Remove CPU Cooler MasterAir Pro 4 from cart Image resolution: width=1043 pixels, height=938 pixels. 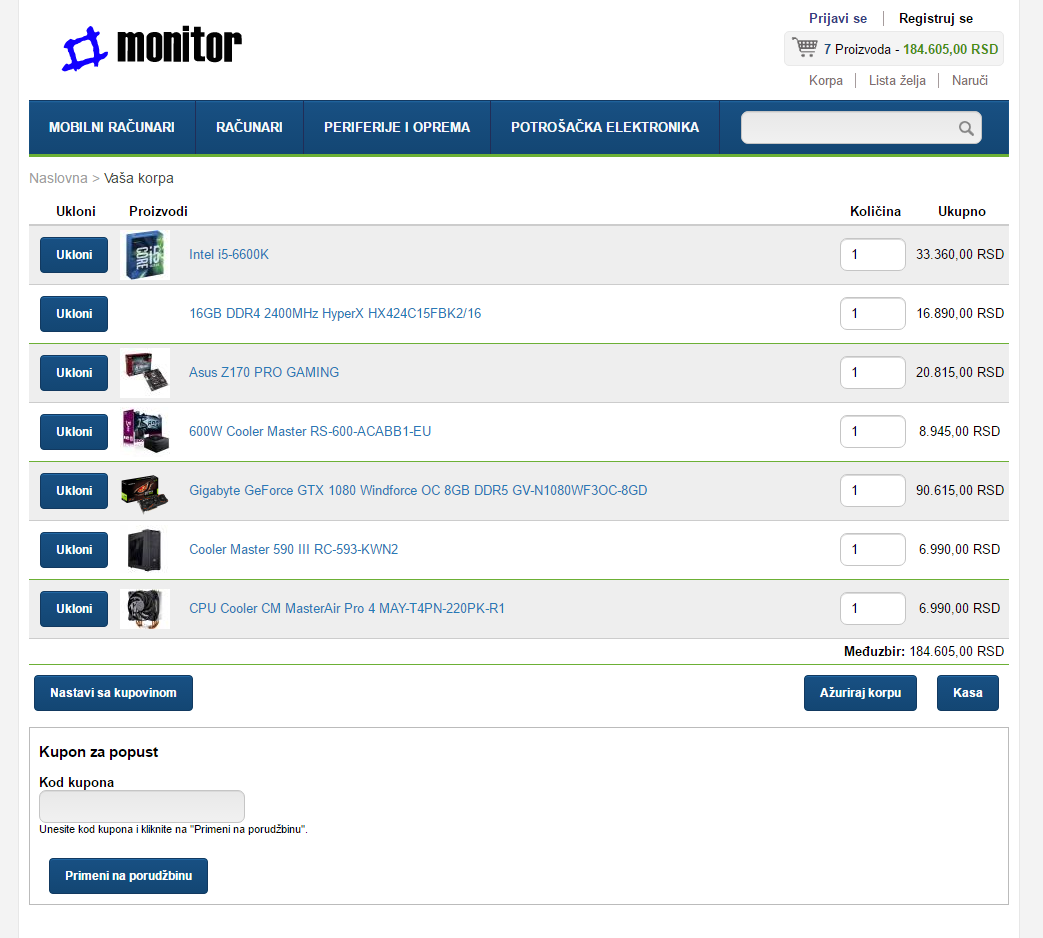(x=74, y=609)
